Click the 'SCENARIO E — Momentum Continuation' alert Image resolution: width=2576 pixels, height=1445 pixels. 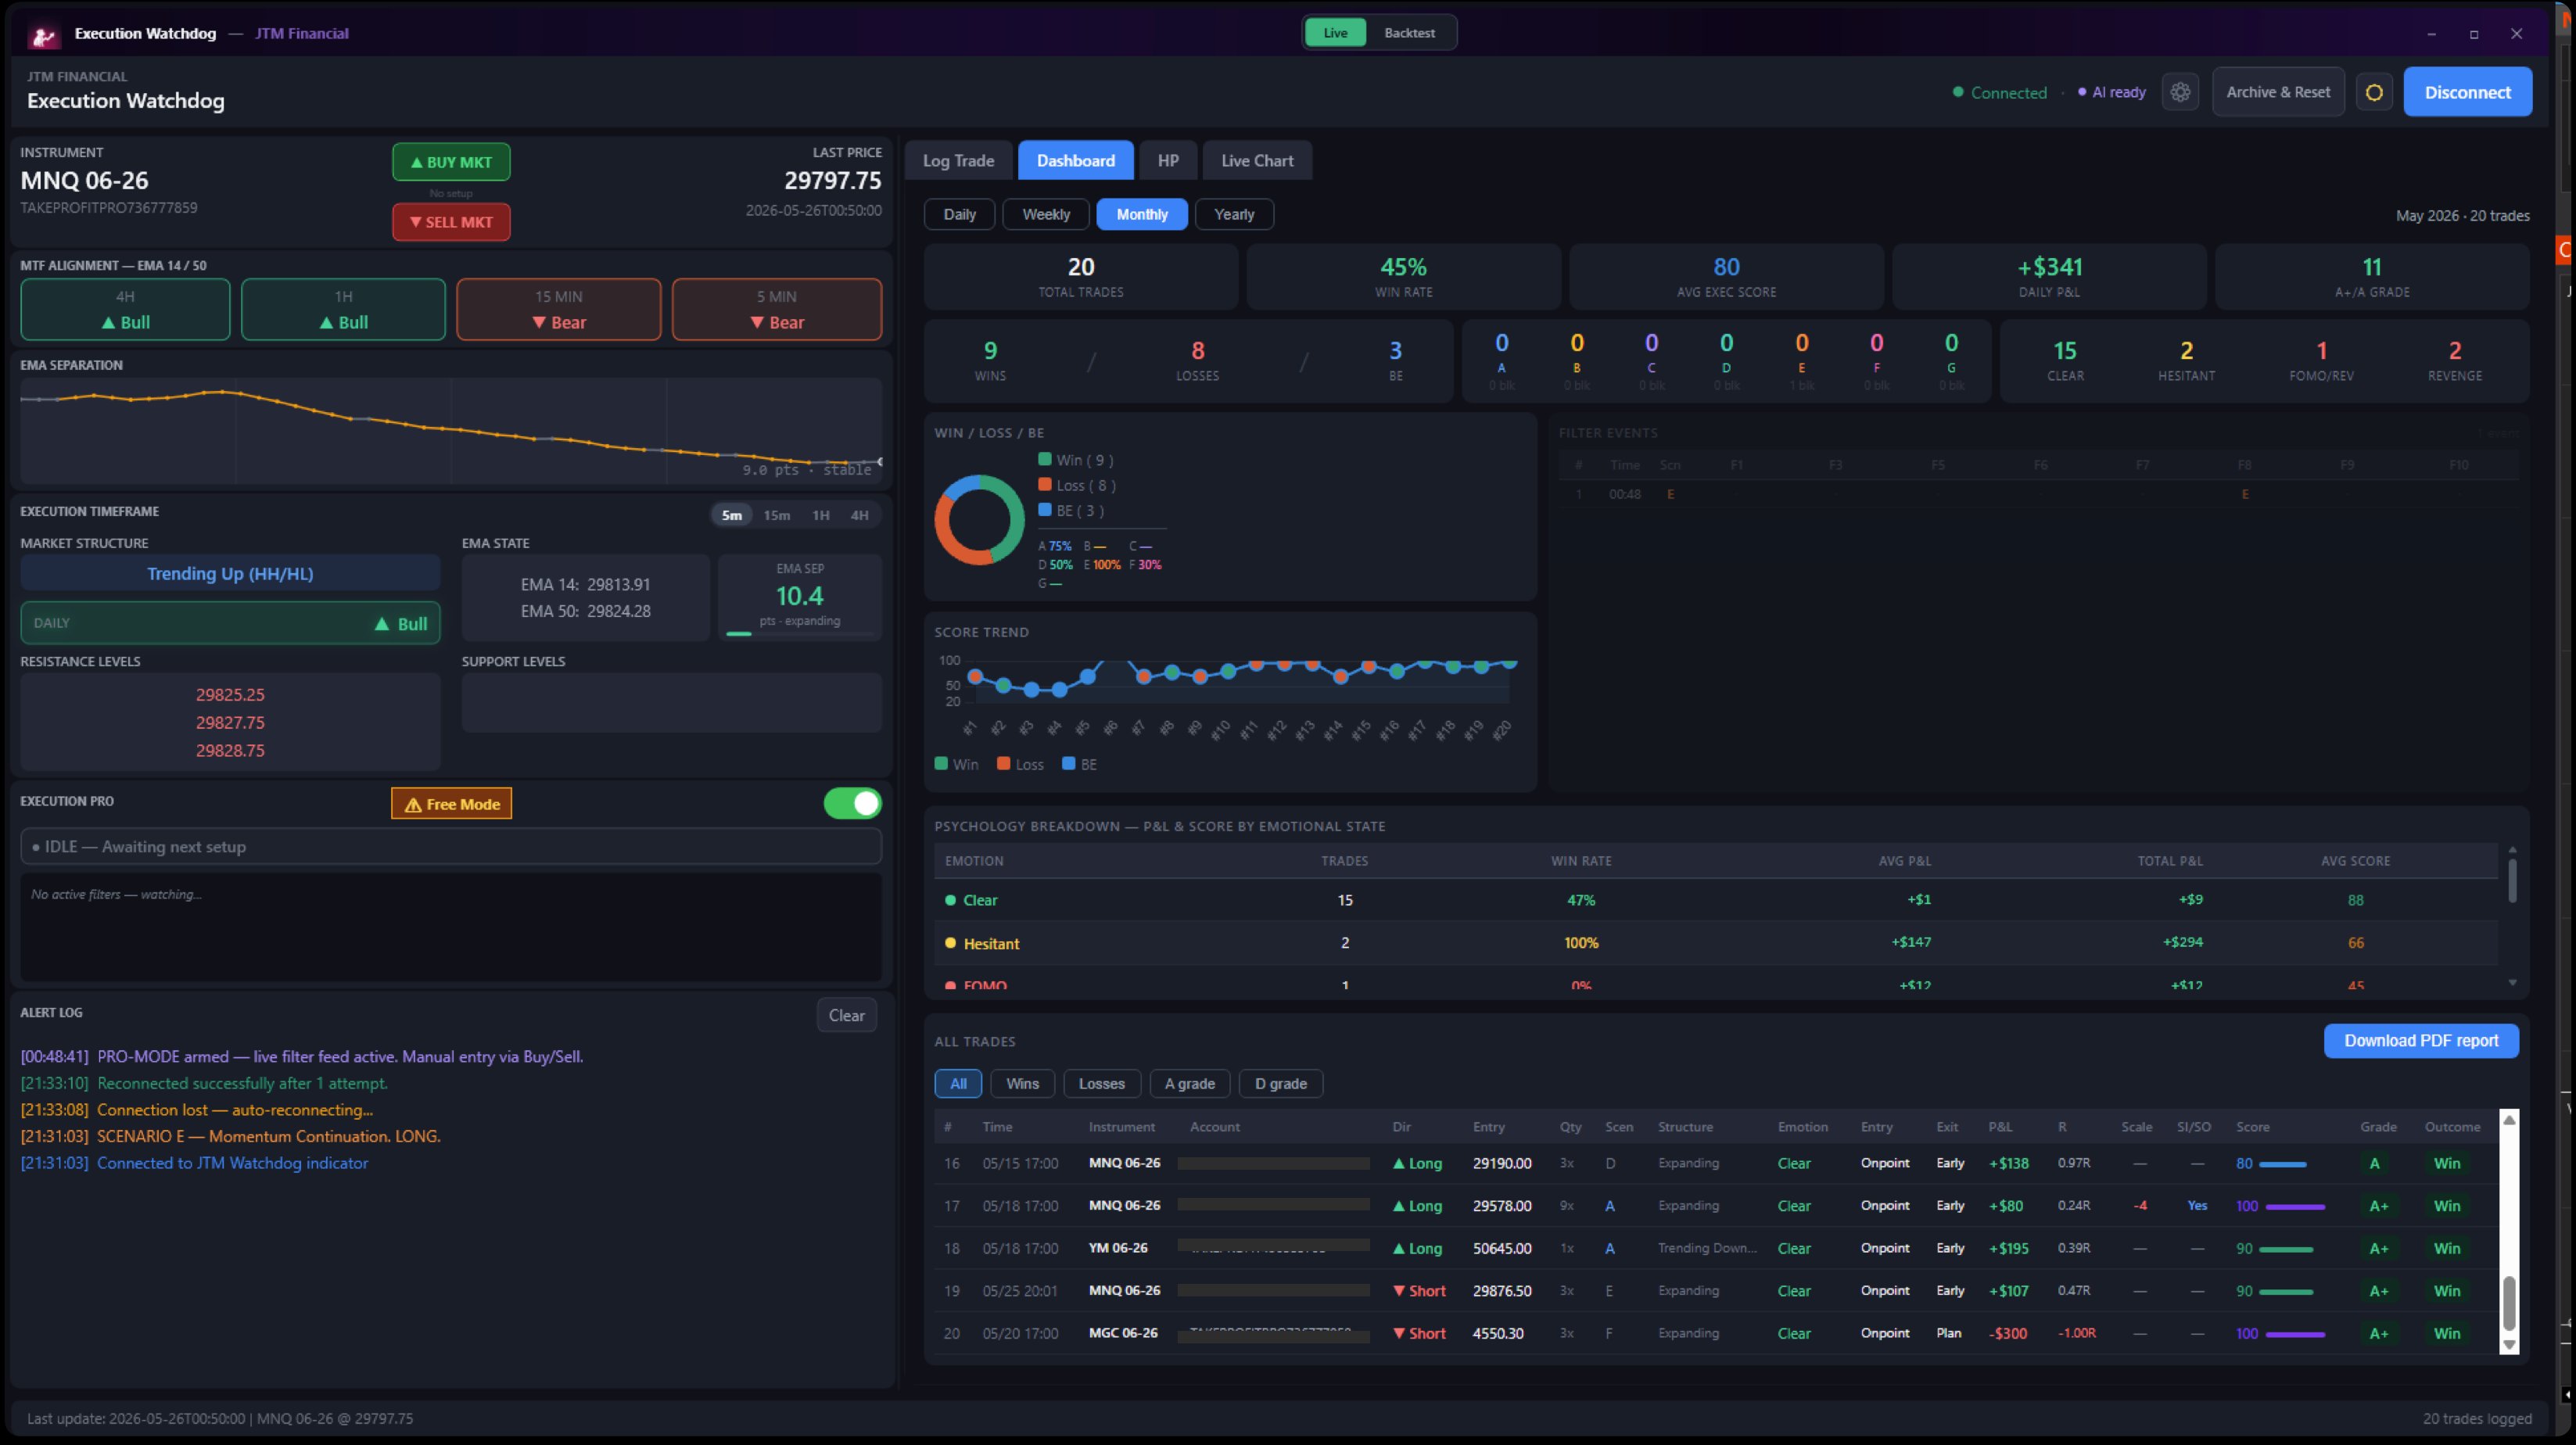click(230, 1137)
